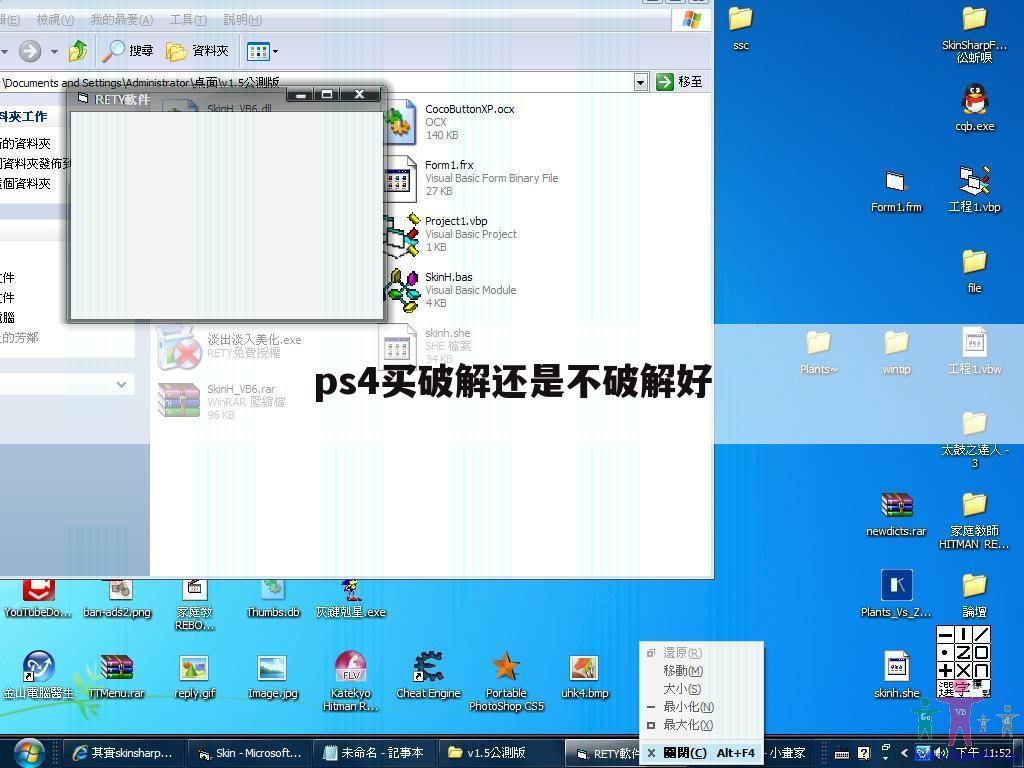The height and width of the screenshot is (768, 1024).
Task: Click the volume icon in system tray
Action: coord(941,753)
